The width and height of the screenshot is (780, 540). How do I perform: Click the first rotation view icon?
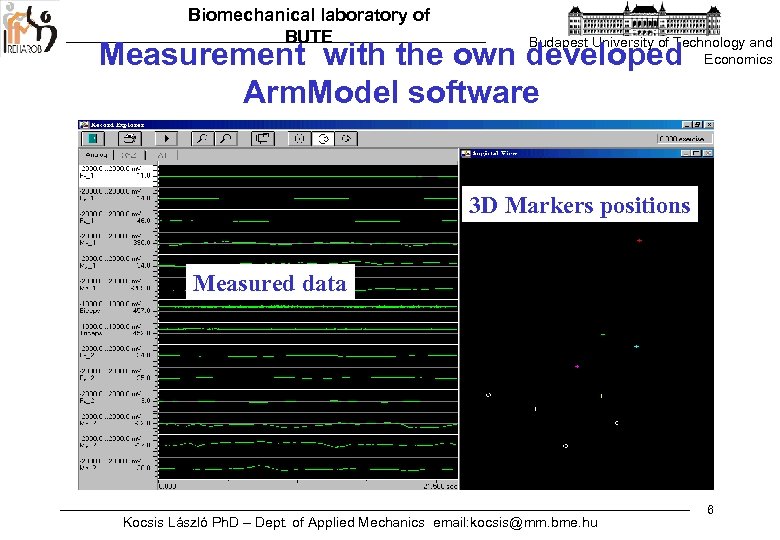299,139
